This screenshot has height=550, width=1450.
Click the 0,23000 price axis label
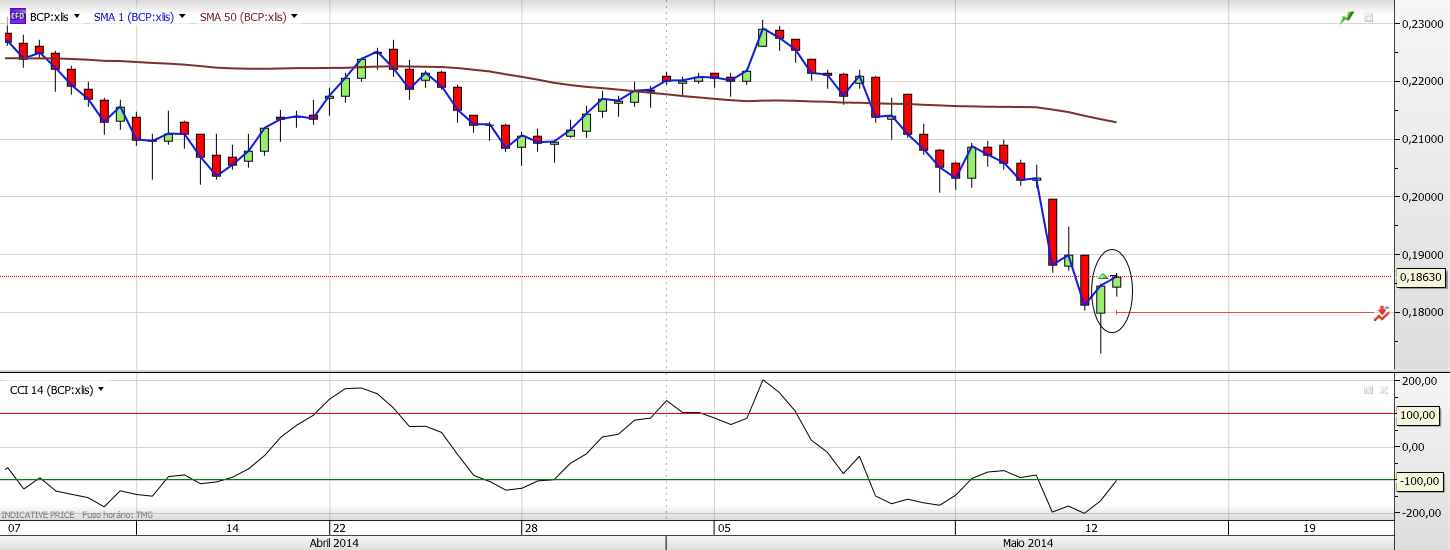[x=1421, y=24]
